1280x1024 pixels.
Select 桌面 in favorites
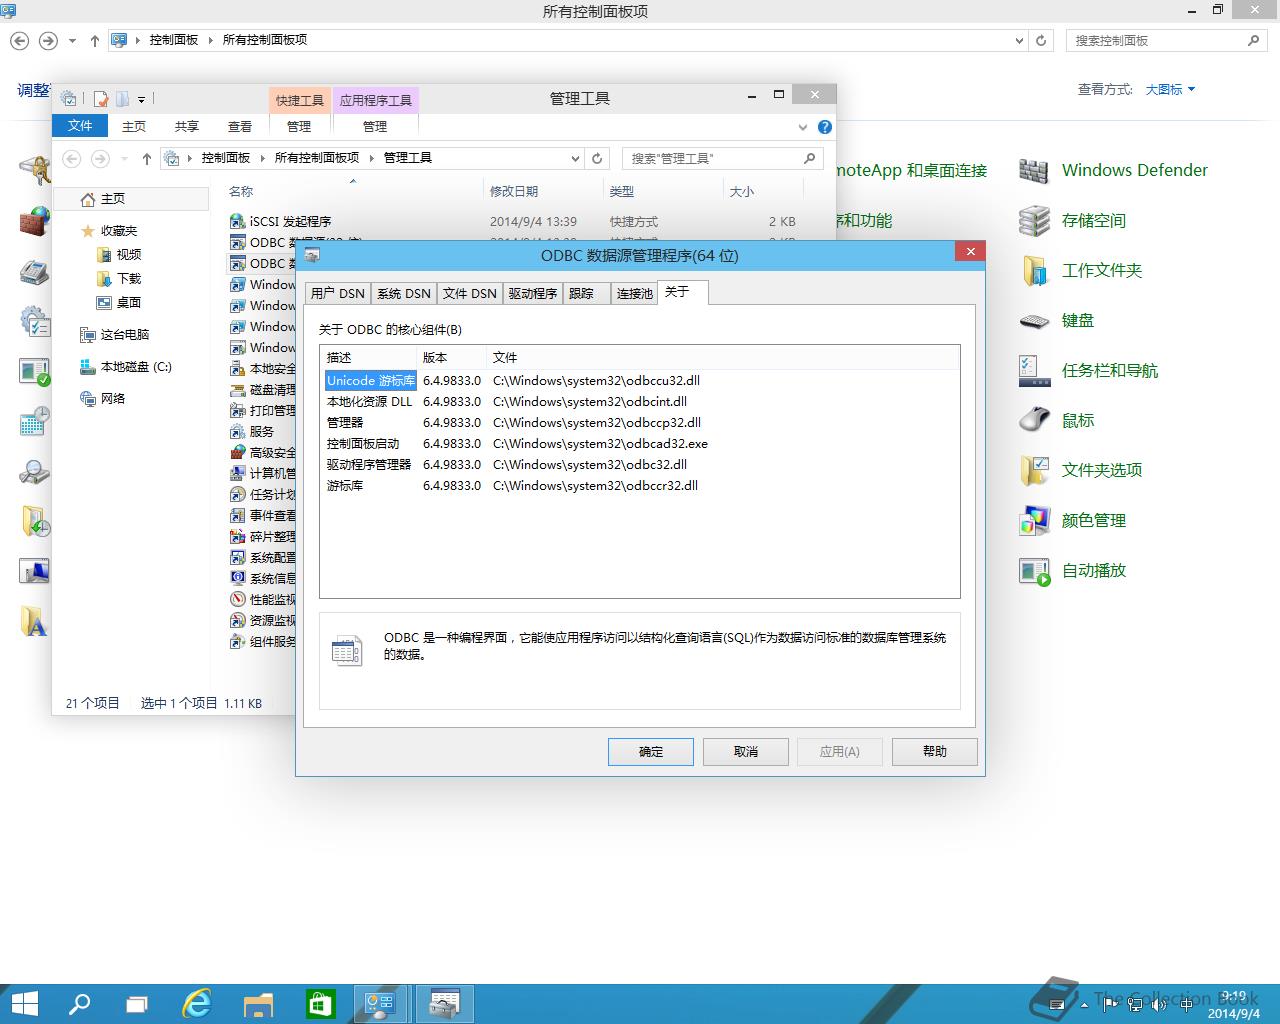pos(119,302)
